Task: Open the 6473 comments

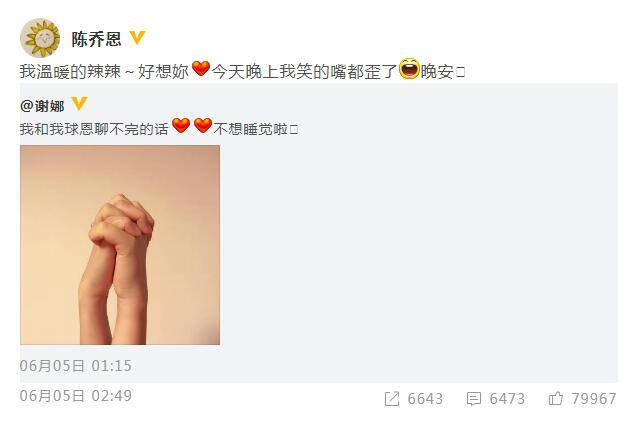Action: [x=507, y=399]
